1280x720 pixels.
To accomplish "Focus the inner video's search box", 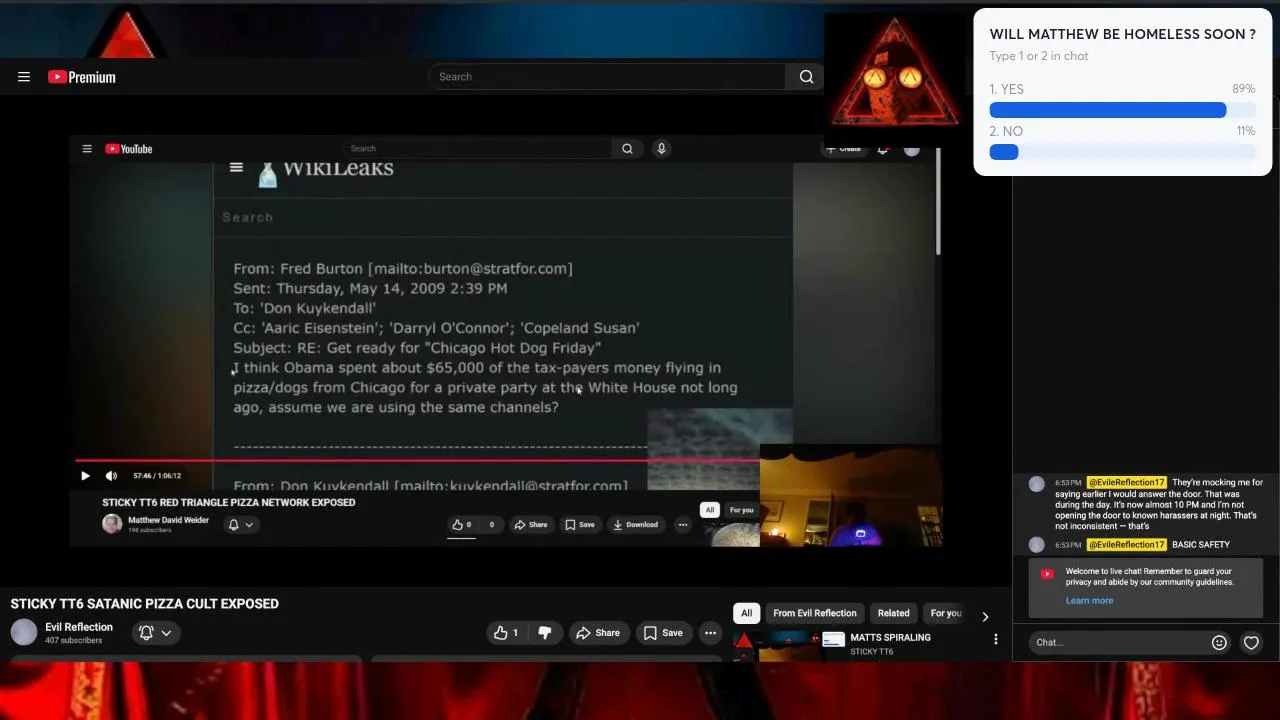I will tap(476, 149).
